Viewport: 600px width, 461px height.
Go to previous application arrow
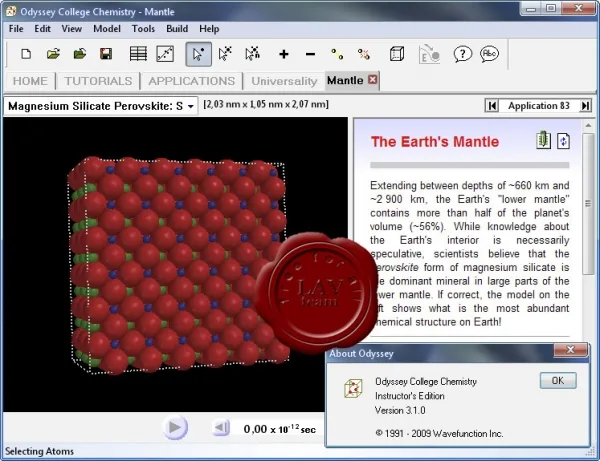click(492, 106)
